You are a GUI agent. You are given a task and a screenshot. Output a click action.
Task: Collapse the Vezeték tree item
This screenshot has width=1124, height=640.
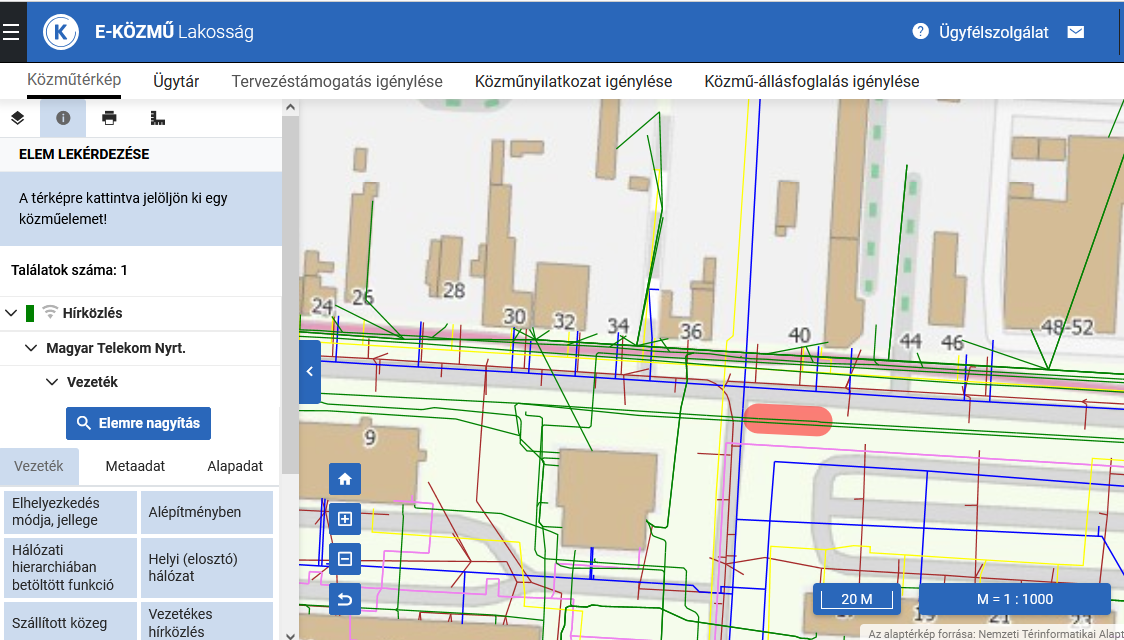click(x=51, y=382)
